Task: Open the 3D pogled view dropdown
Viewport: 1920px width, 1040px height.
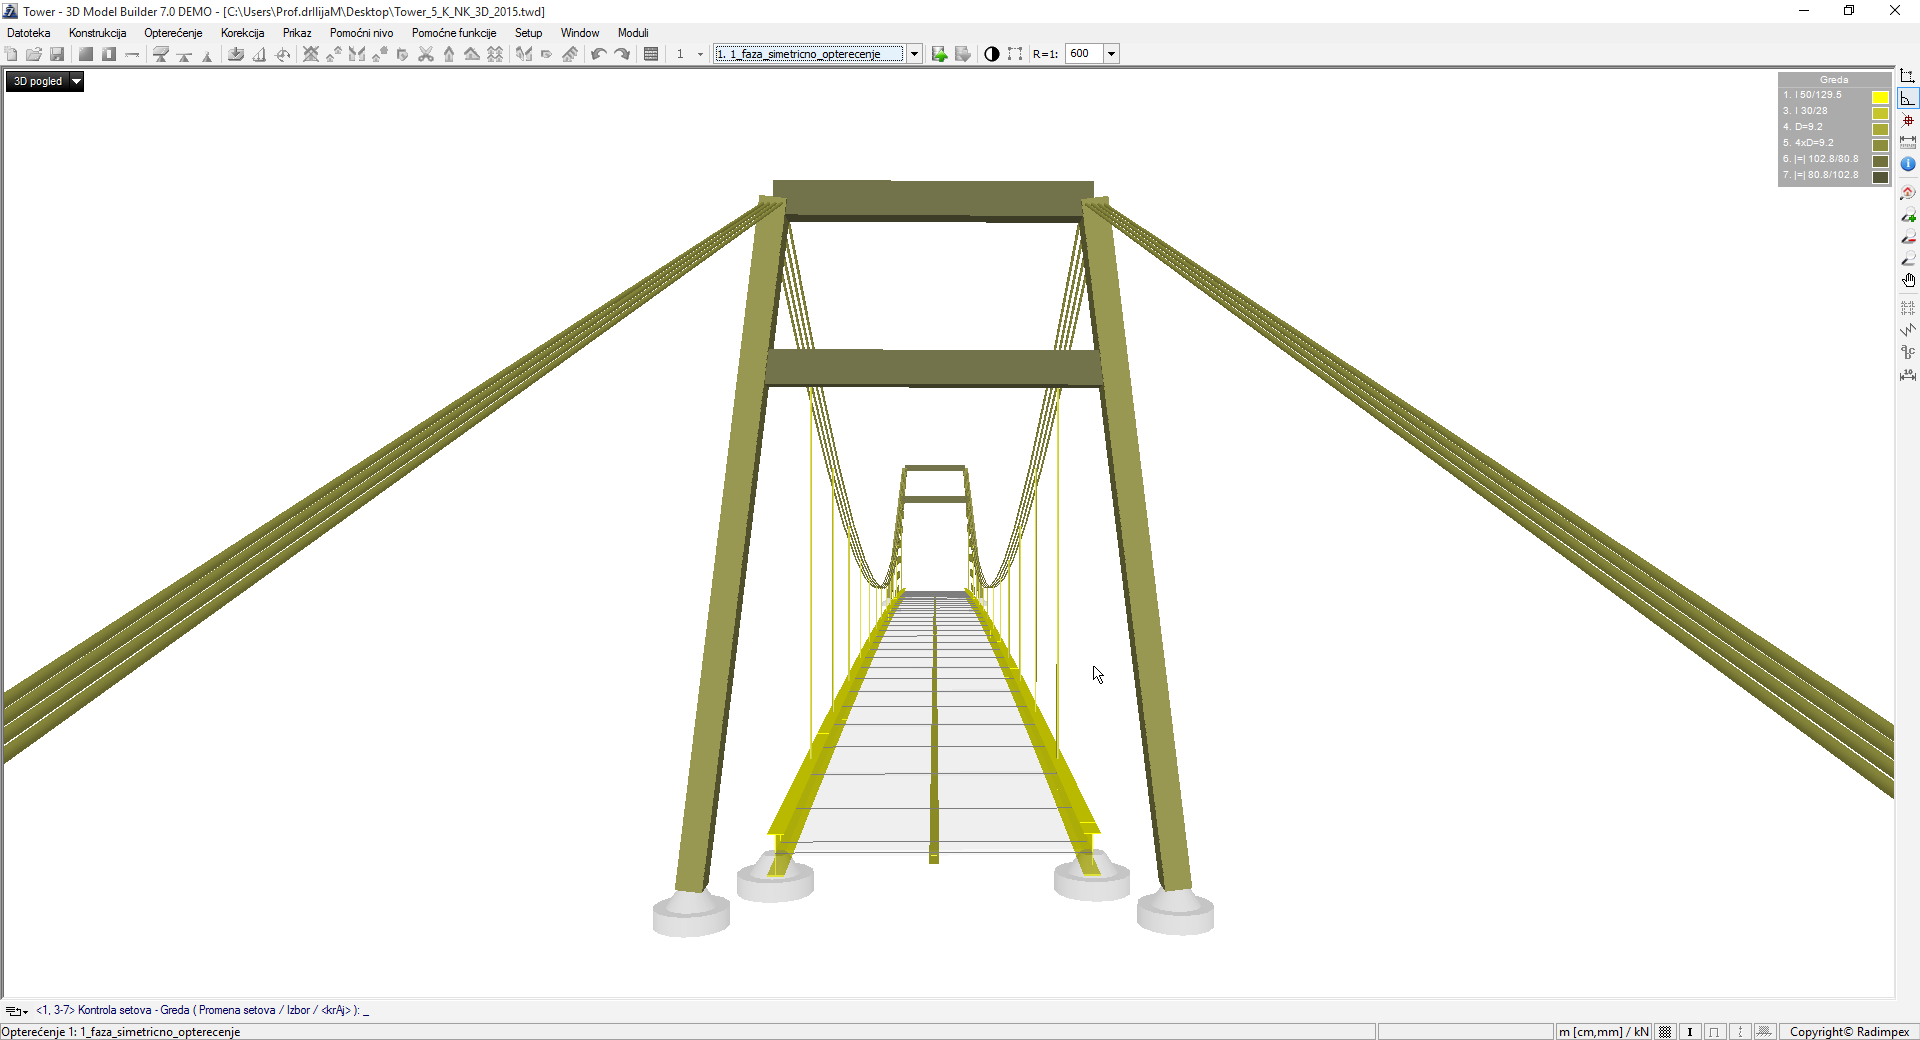Action: coord(76,82)
